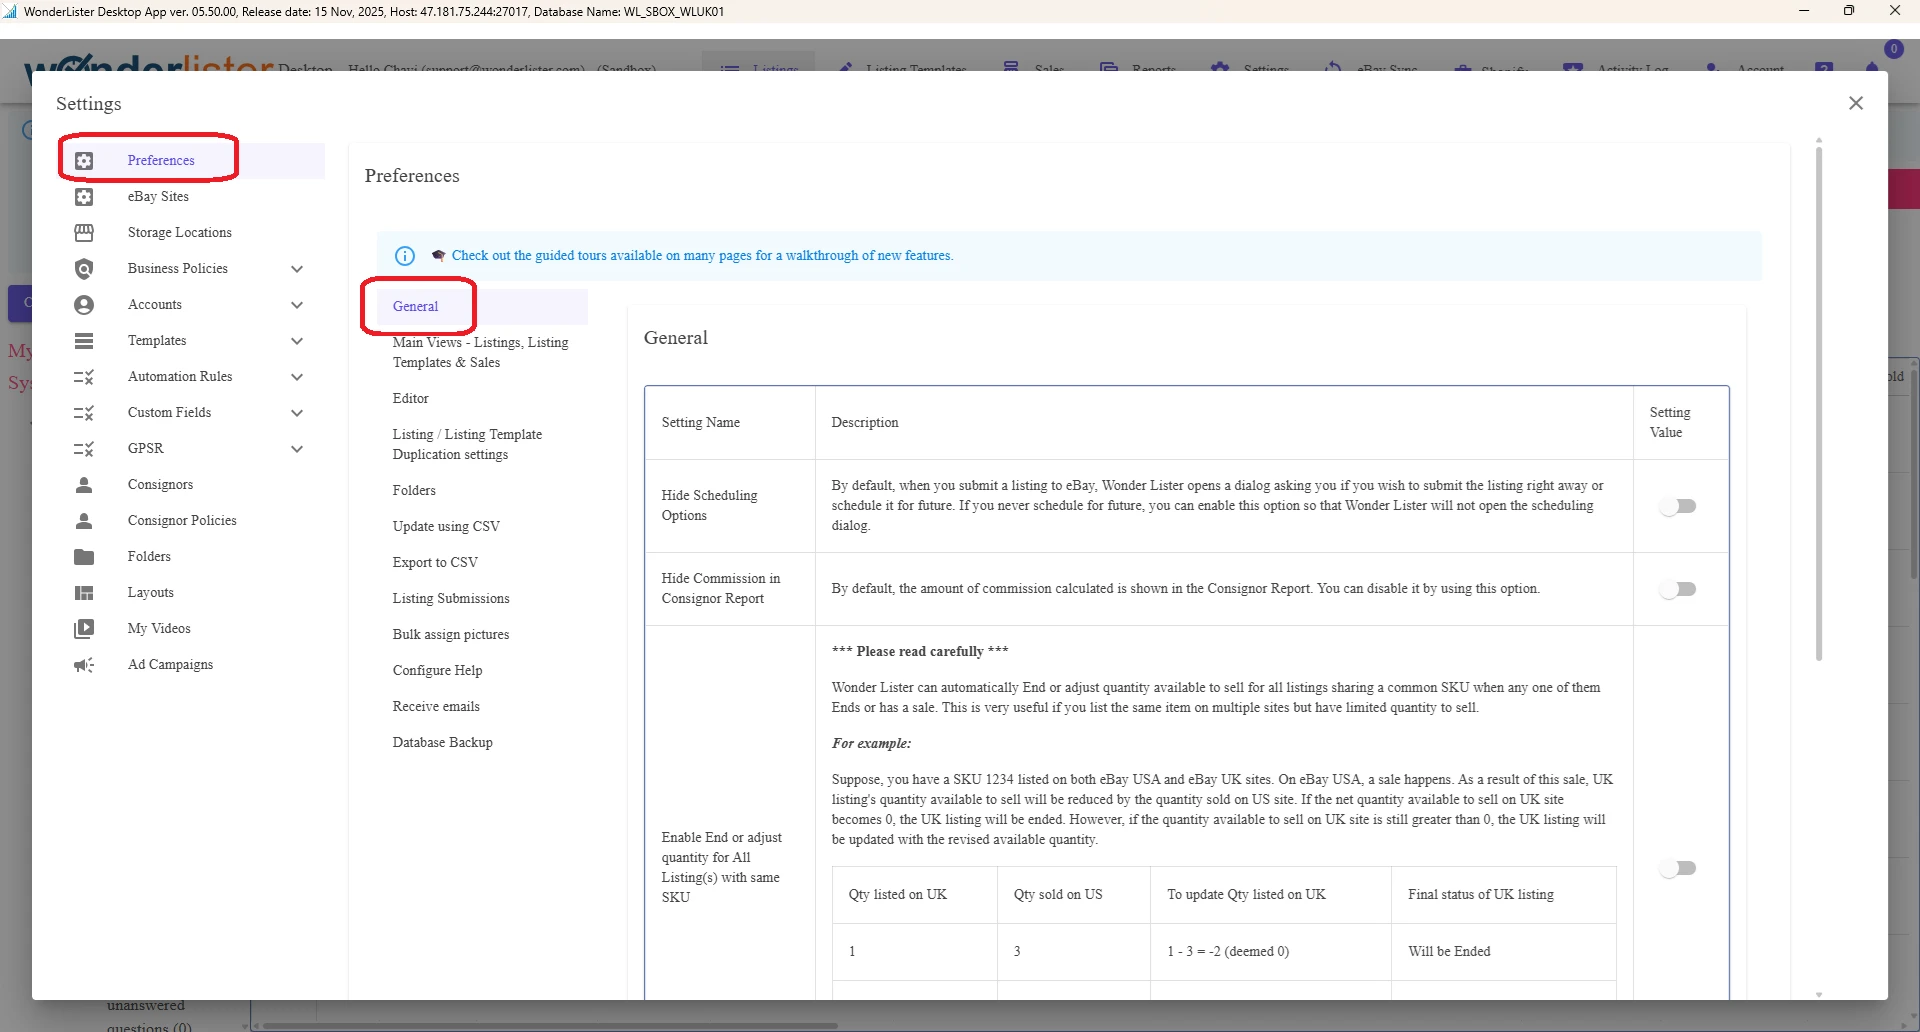Select the Database Backup preferences tab
This screenshot has width=1920, height=1032.
tap(442, 742)
